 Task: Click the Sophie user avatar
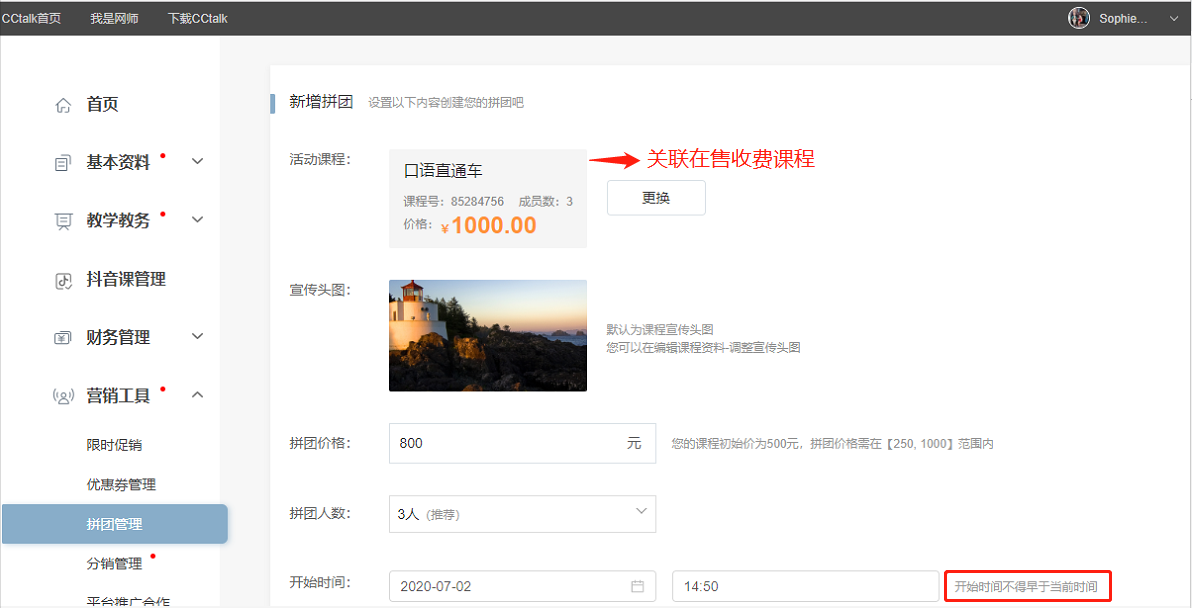coord(1079,18)
